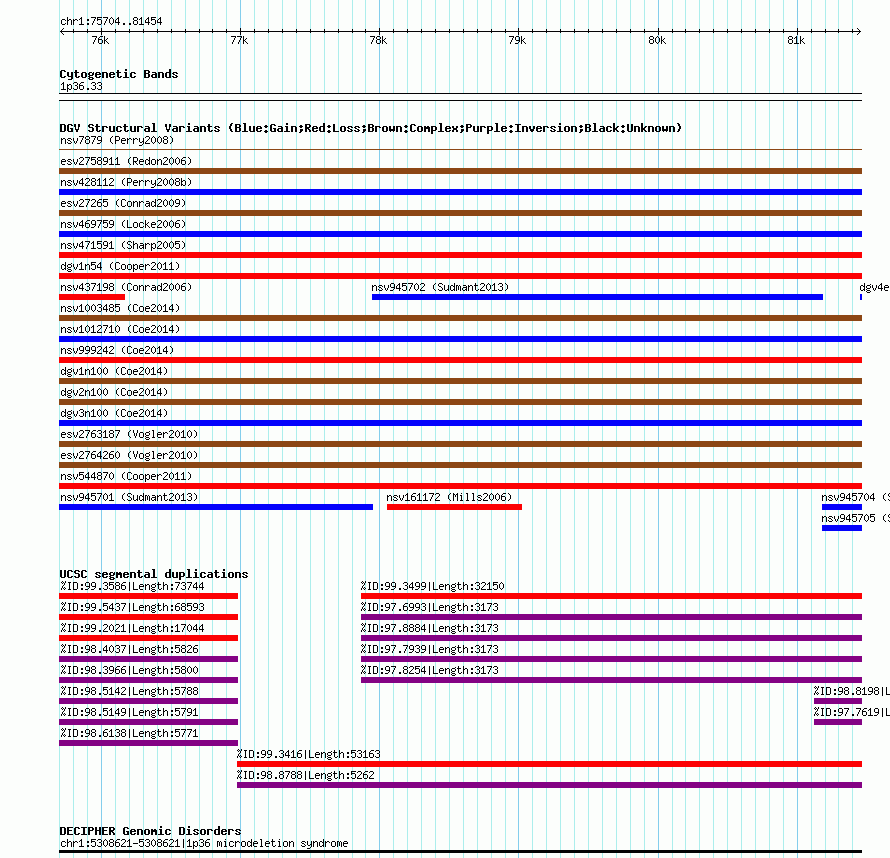Click the partial %ID:98.8198 duplication label
This screenshot has width=890, height=858.
[851, 691]
